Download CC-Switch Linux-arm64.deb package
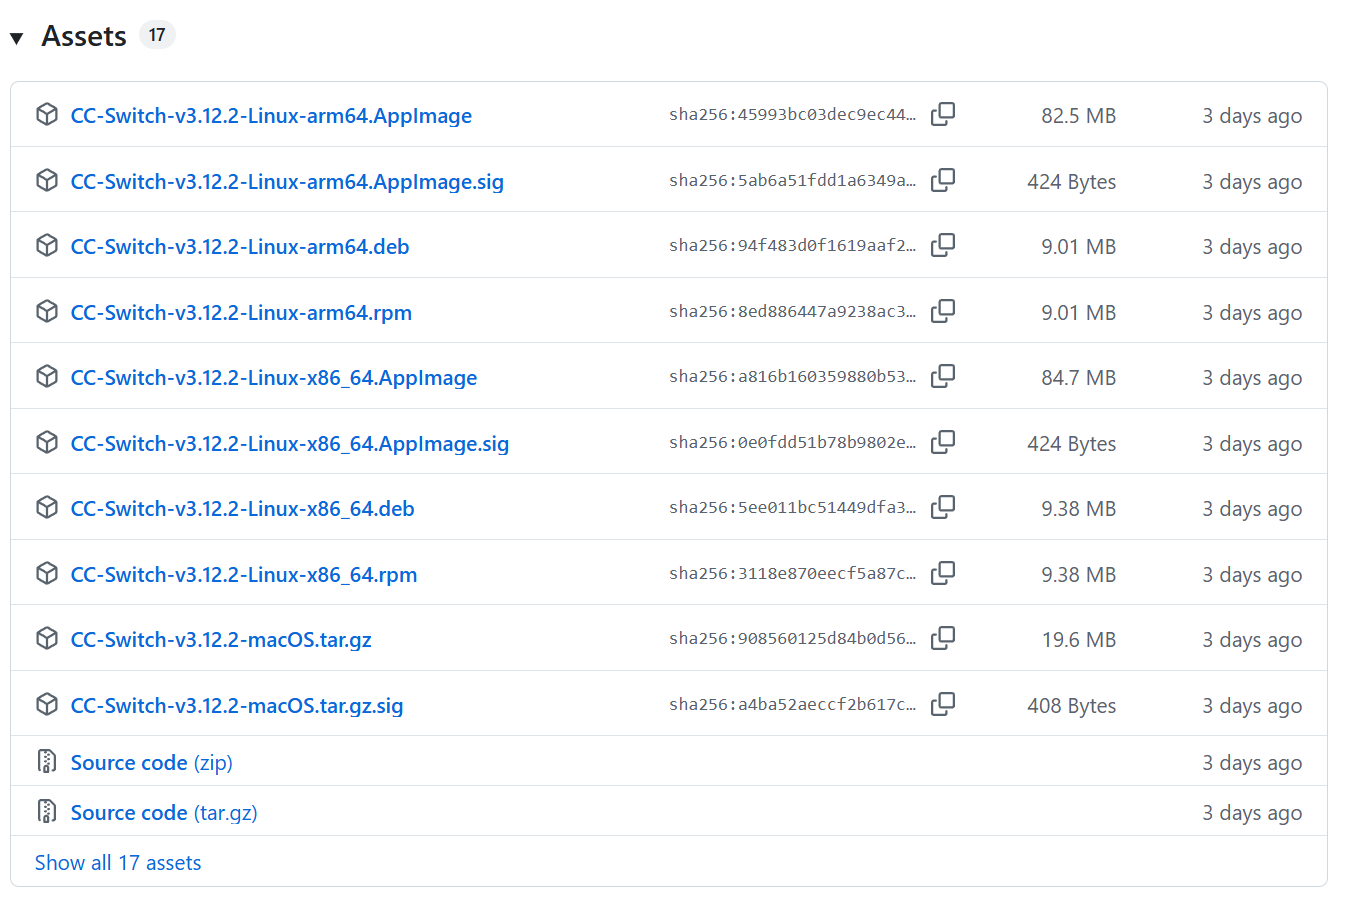 pos(240,247)
